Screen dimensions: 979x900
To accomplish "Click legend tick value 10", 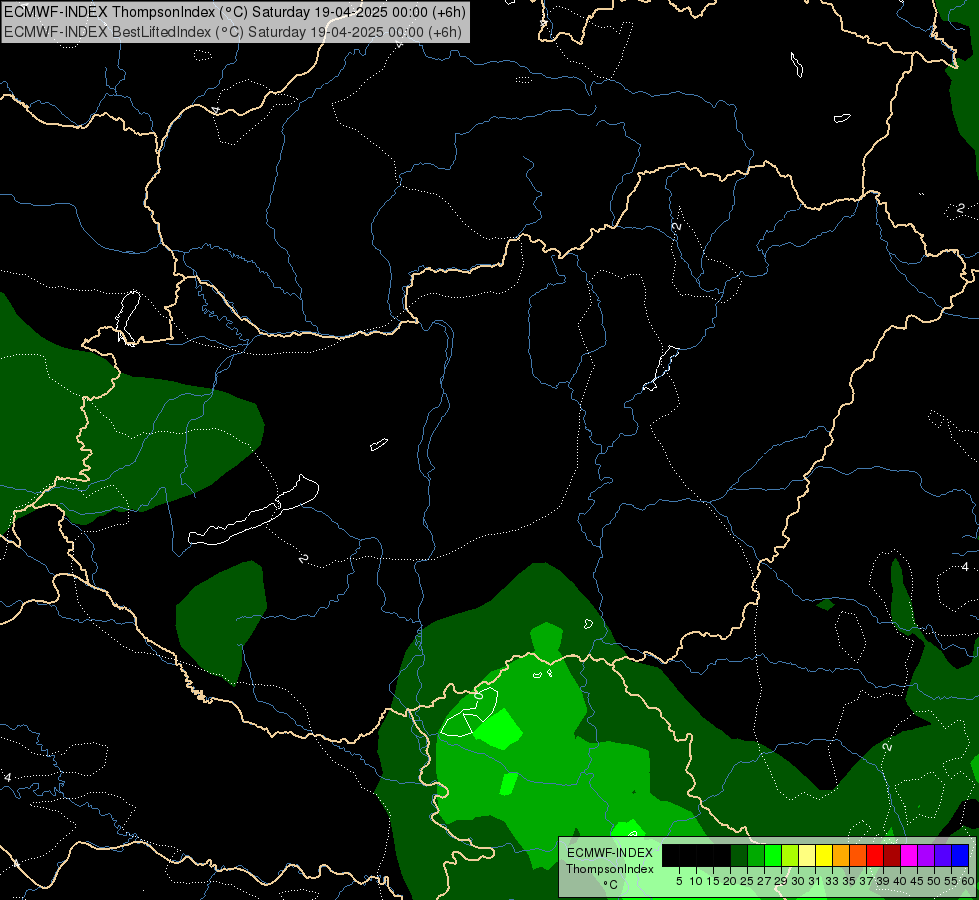I will pos(696,881).
